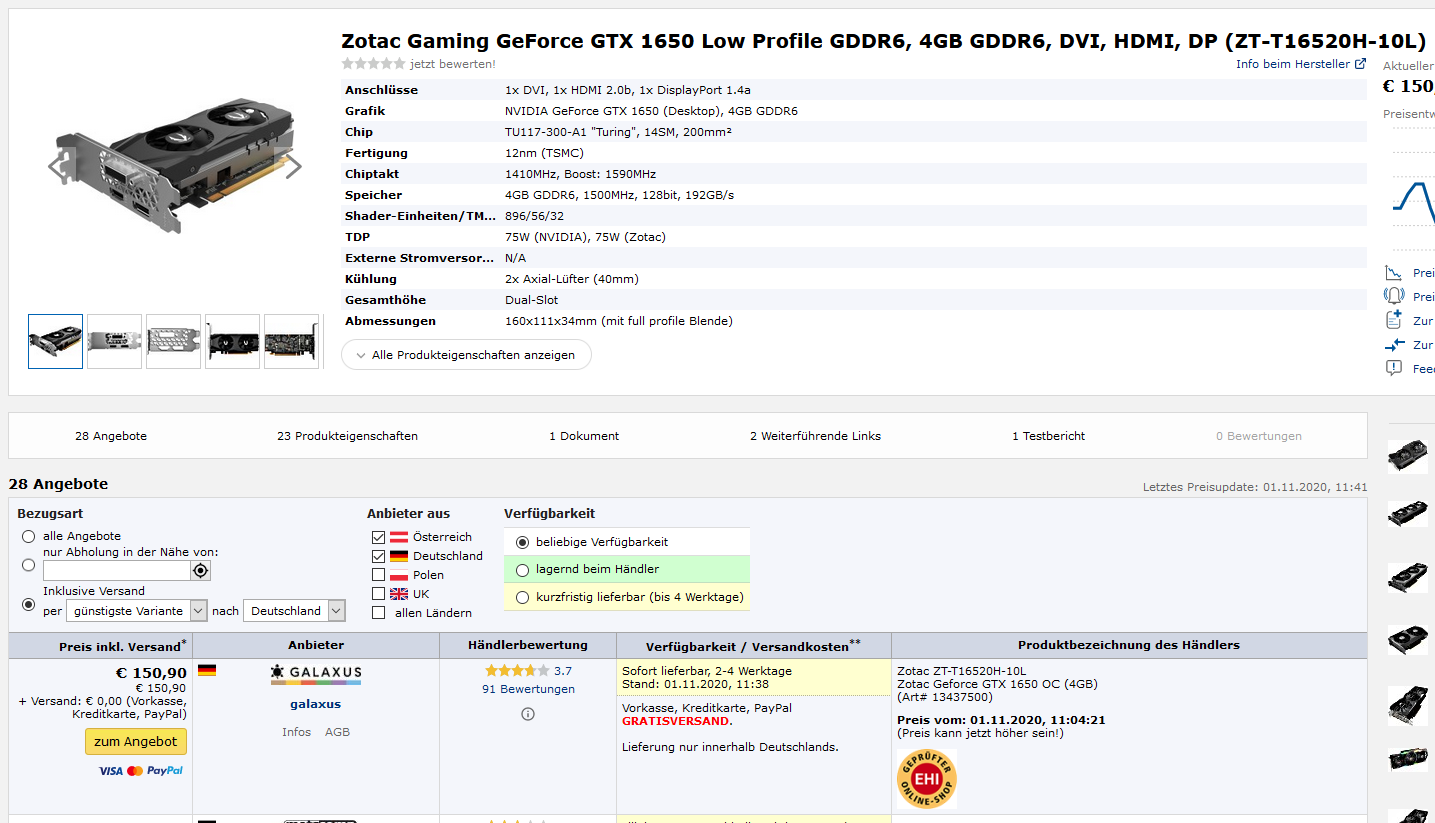This screenshot has height=823, width=1435.
Task: Switch to the '1 Testbericht' tab
Action: pyautogui.click(x=1049, y=436)
